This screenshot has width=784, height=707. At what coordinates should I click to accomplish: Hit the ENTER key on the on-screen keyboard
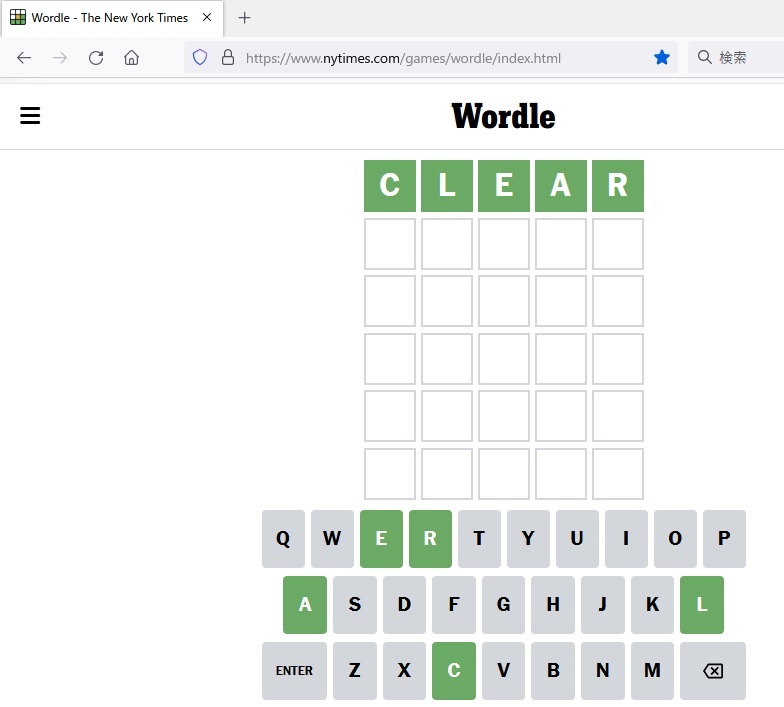(x=294, y=670)
